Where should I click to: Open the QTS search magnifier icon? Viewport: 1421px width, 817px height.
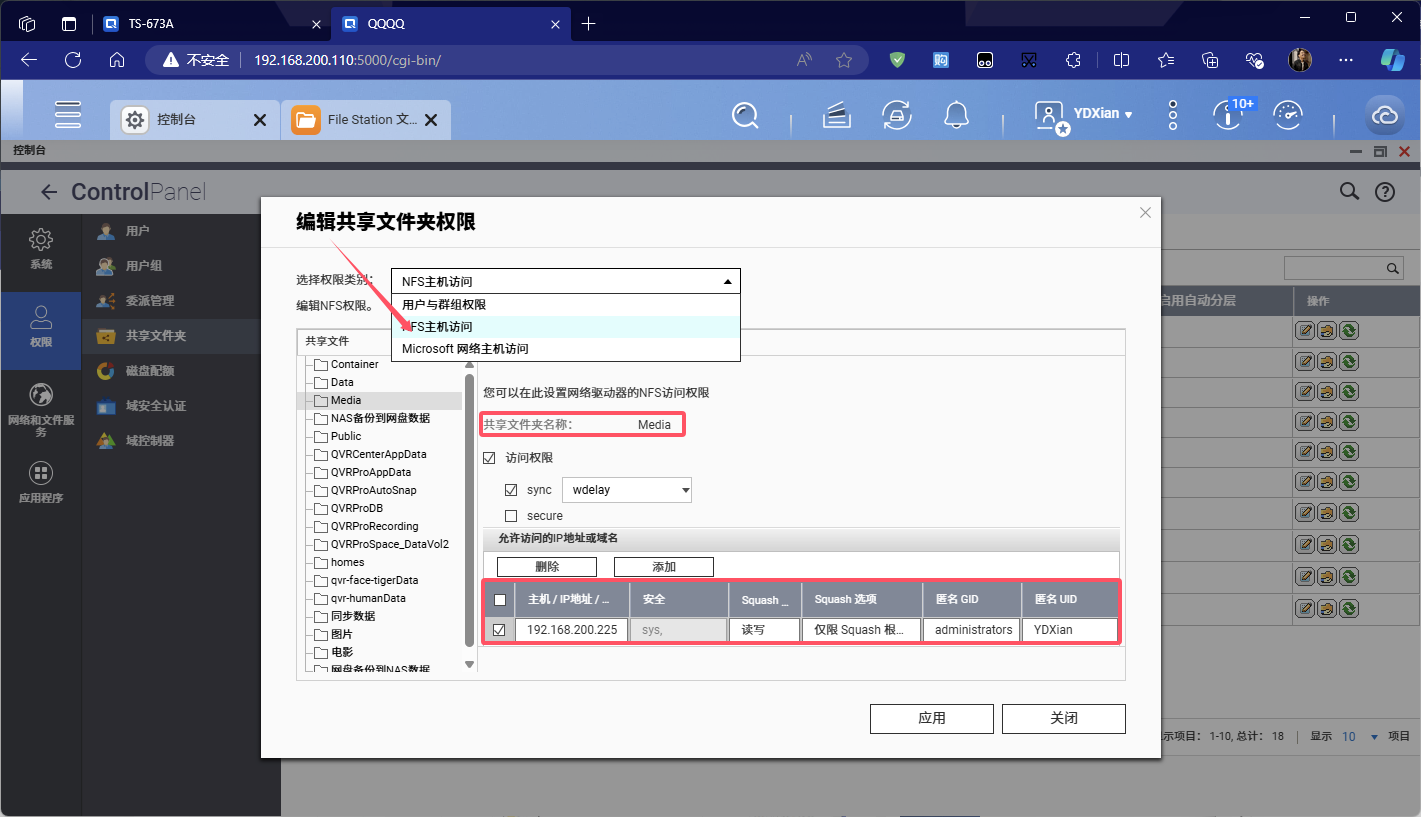[x=745, y=115]
